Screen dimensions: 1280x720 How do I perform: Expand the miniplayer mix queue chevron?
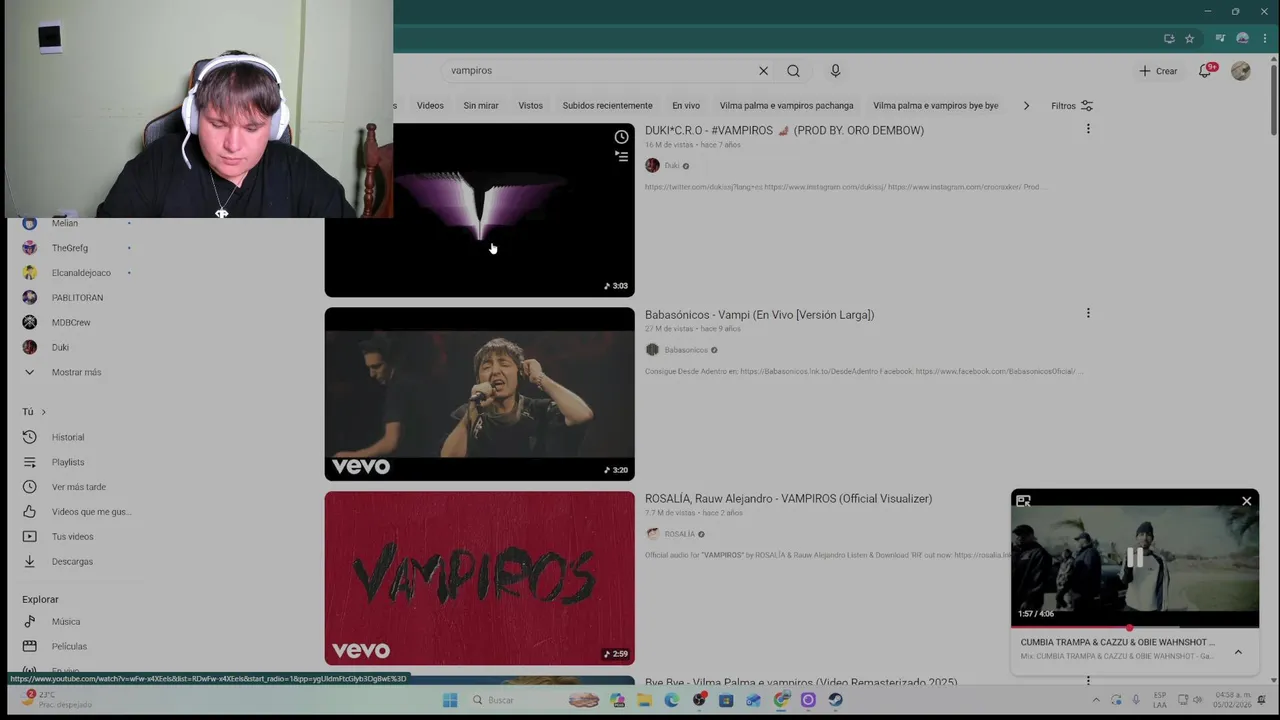[x=1238, y=652]
